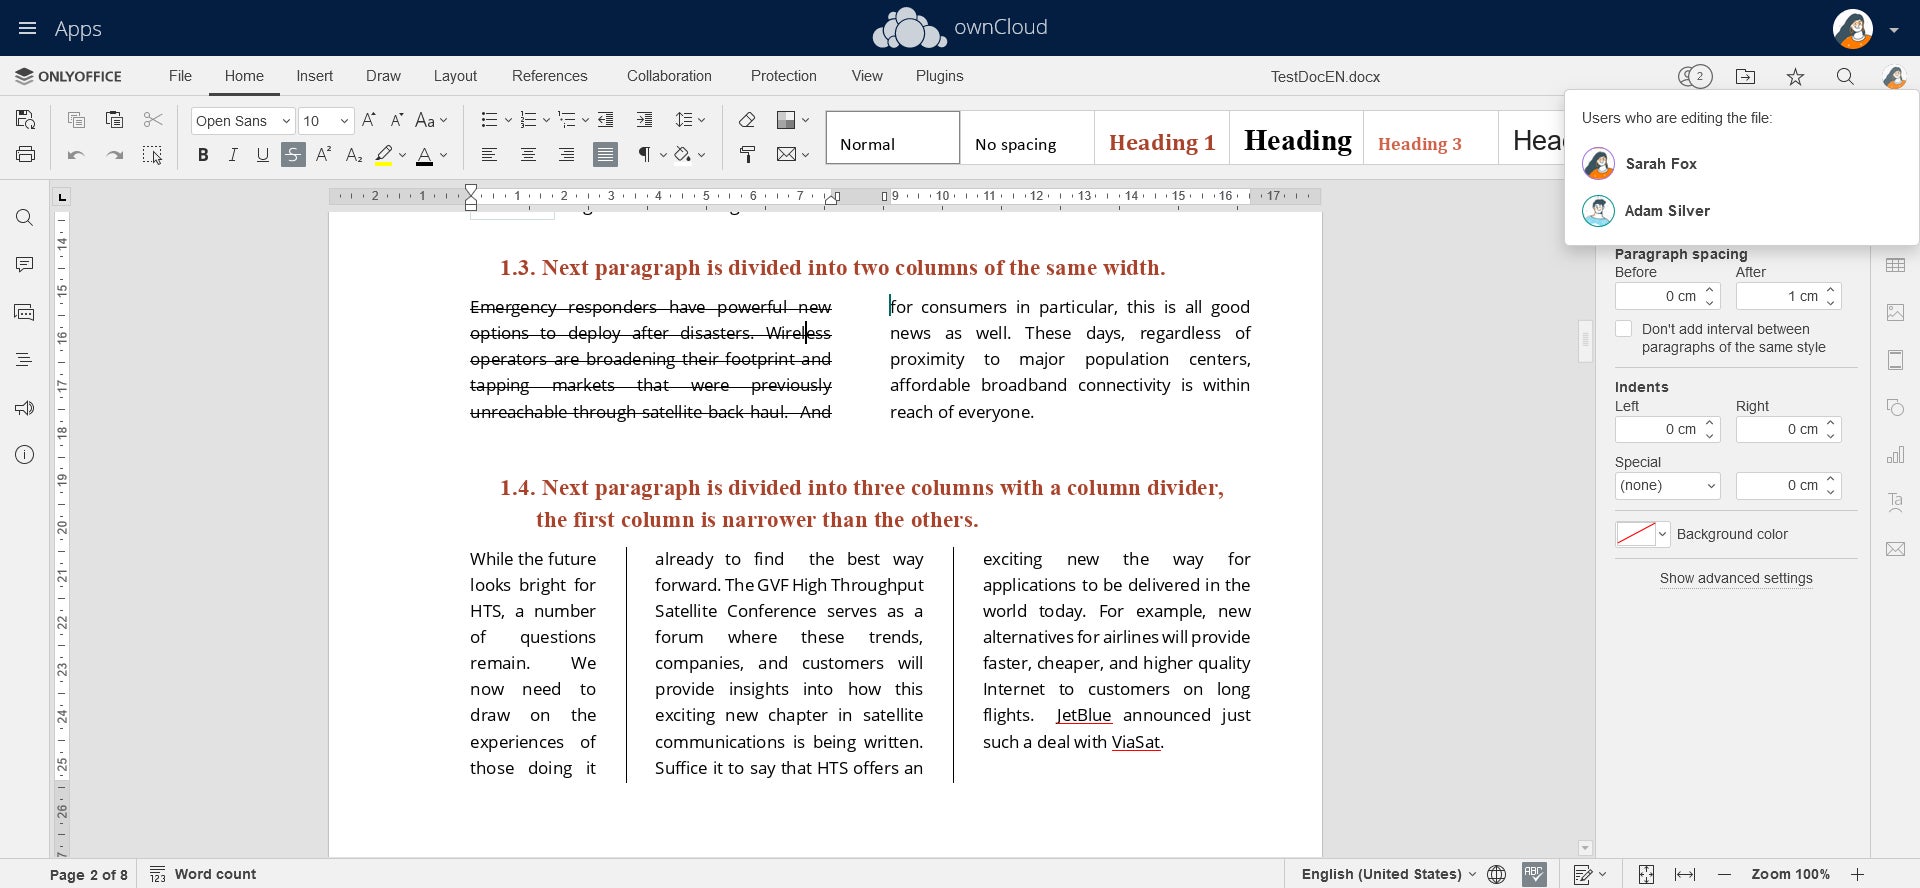Screen dimensions: 1920x888
Task: Open the Comments panel in left sidebar
Action: (x=25, y=264)
